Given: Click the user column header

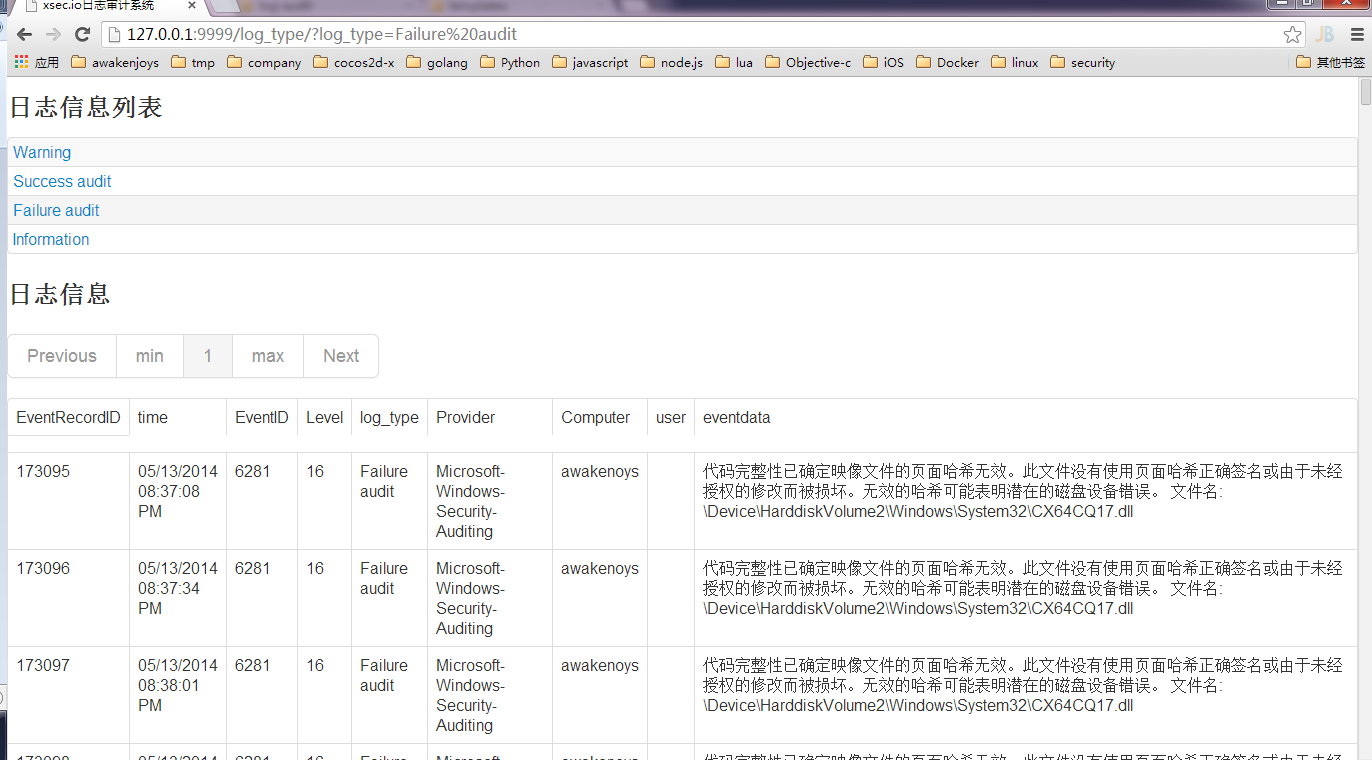Looking at the screenshot, I should coord(671,417).
